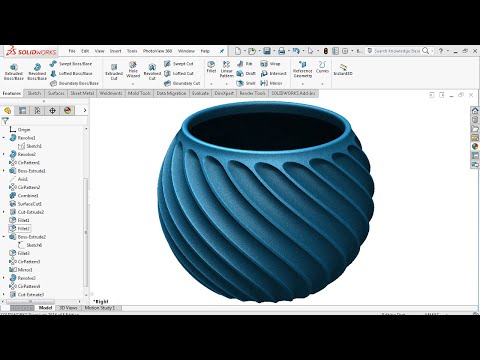The width and height of the screenshot is (480, 360).
Task: Click the Search Knowledge Base field
Action: 397,51
